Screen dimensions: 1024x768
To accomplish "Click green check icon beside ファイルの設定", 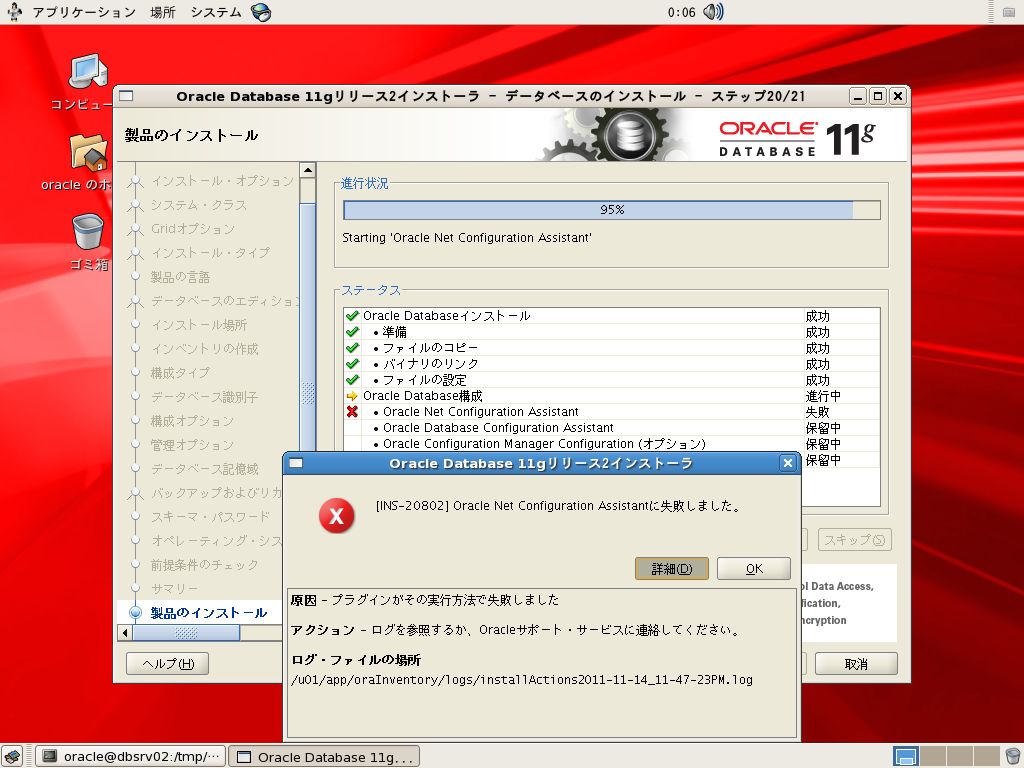I will tap(352, 379).
